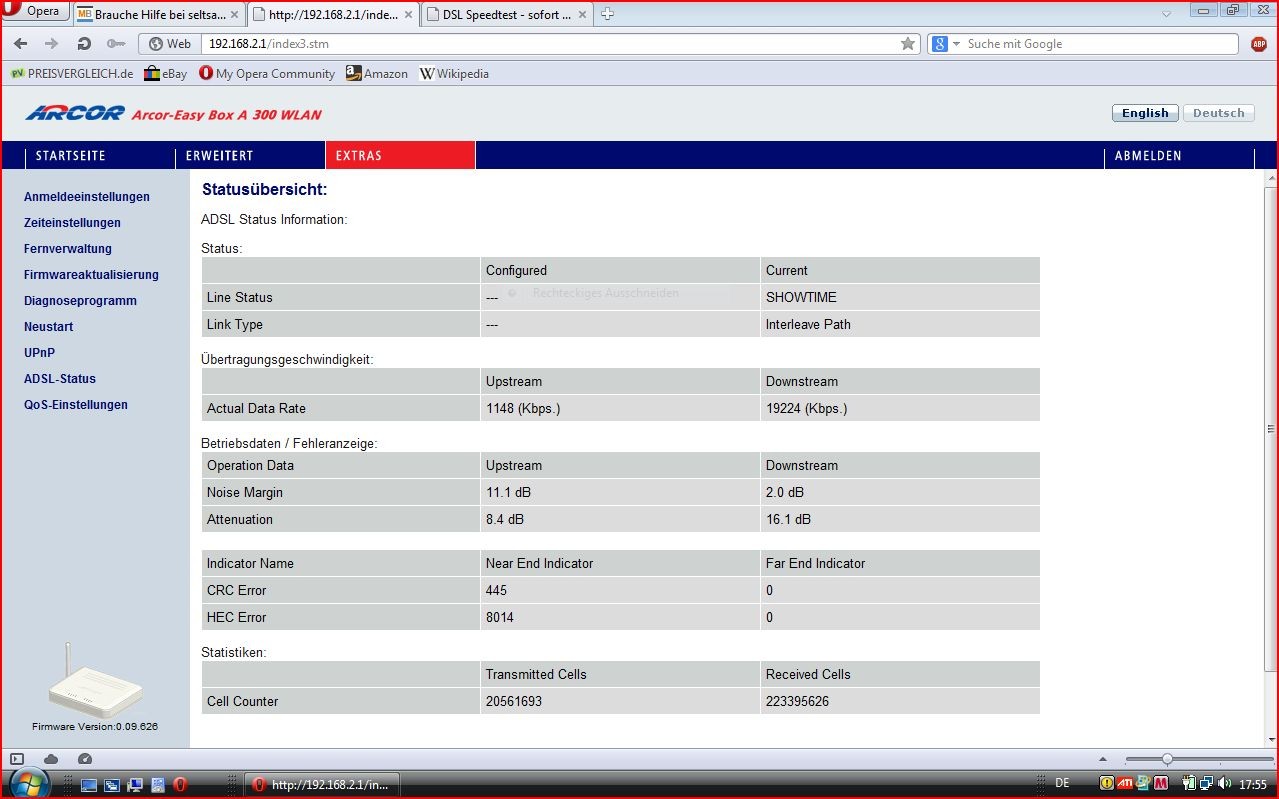This screenshot has height=799, width=1279.
Task: Open the volume speaker tray icon
Action: pyautogui.click(x=1224, y=783)
